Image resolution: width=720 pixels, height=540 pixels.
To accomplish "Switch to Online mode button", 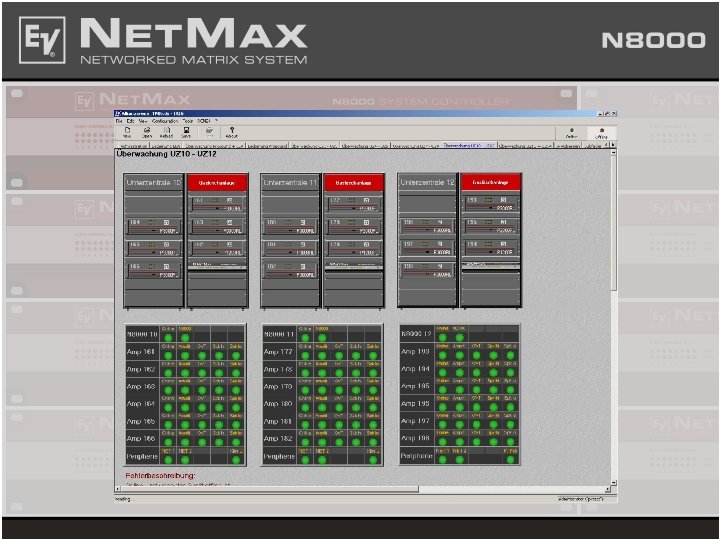I will coord(571,133).
